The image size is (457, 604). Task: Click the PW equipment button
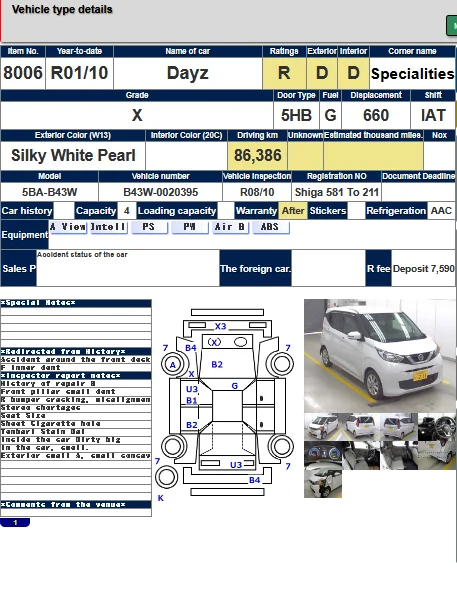pyautogui.click(x=190, y=227)
